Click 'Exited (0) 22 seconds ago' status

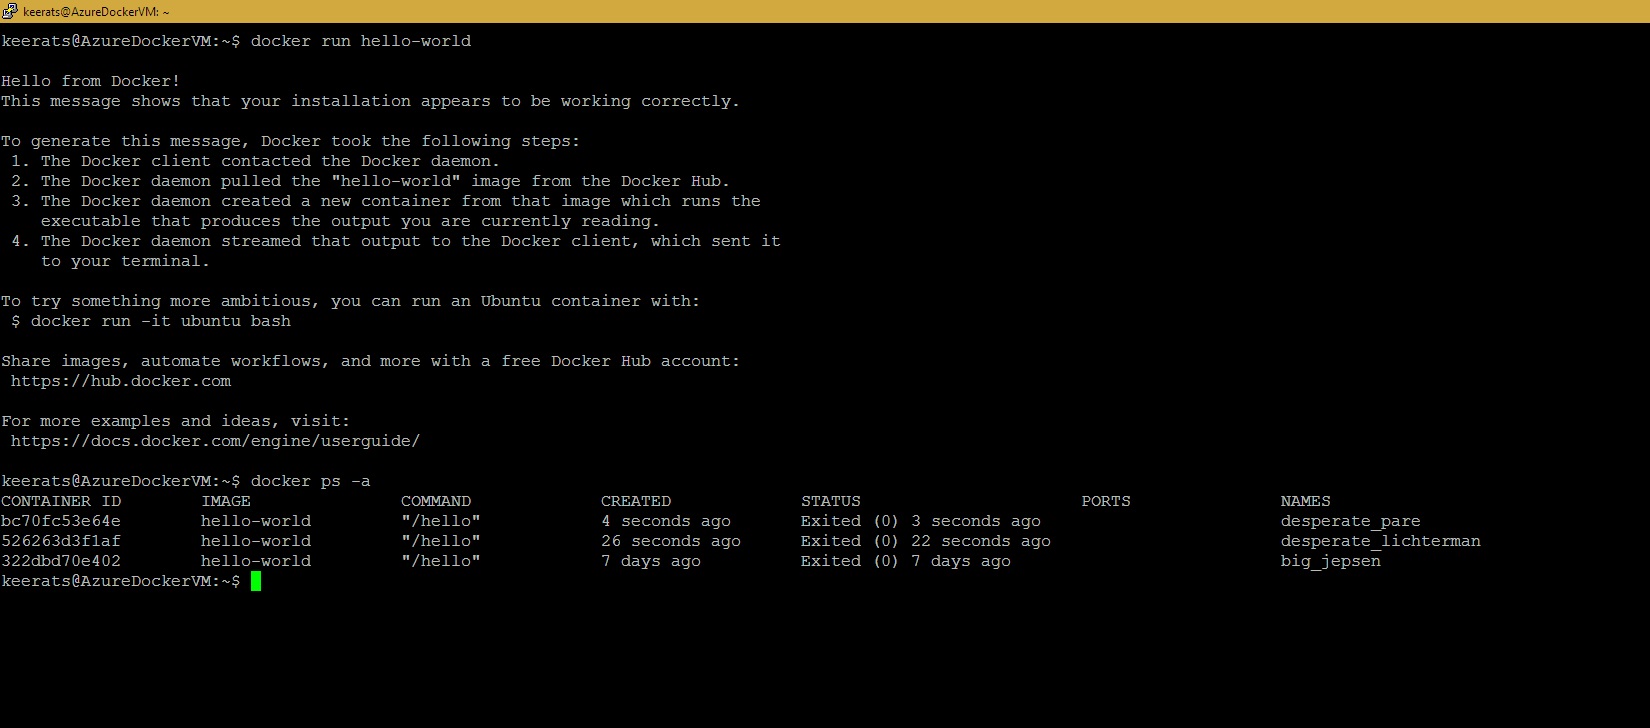pos(926,541)
